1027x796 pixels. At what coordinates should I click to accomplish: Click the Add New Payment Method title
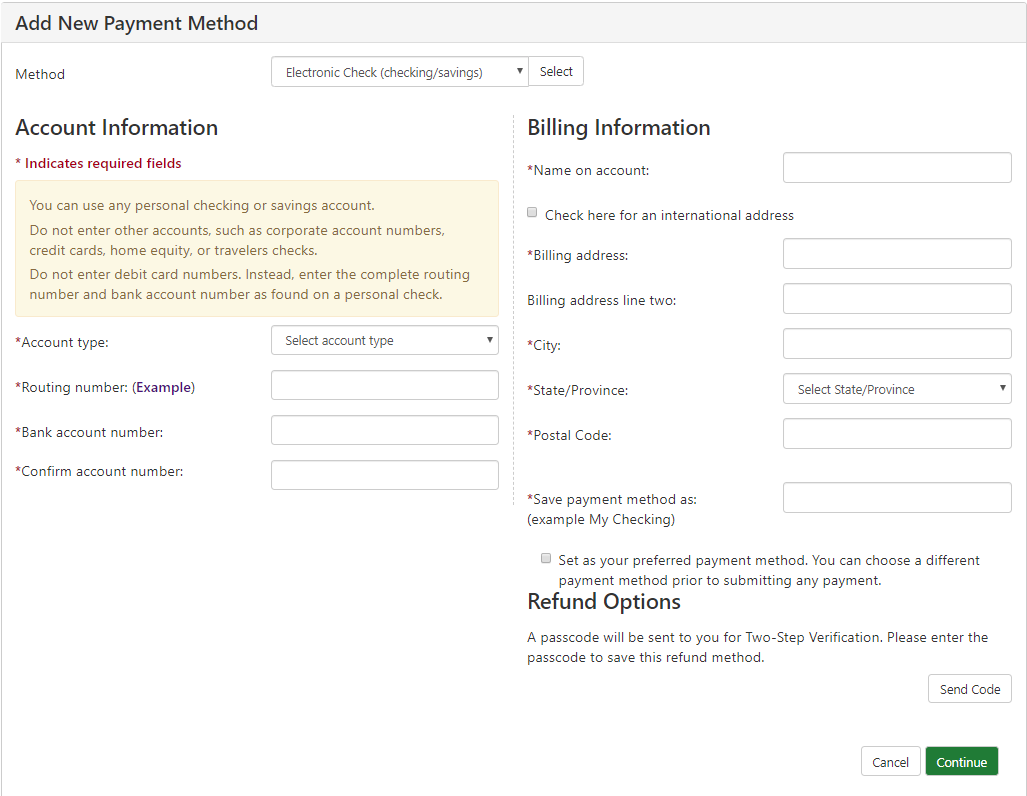(136, 24)
